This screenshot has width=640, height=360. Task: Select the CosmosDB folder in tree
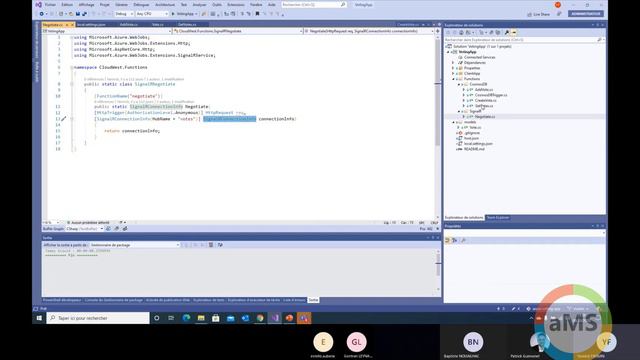coord(478,84)
